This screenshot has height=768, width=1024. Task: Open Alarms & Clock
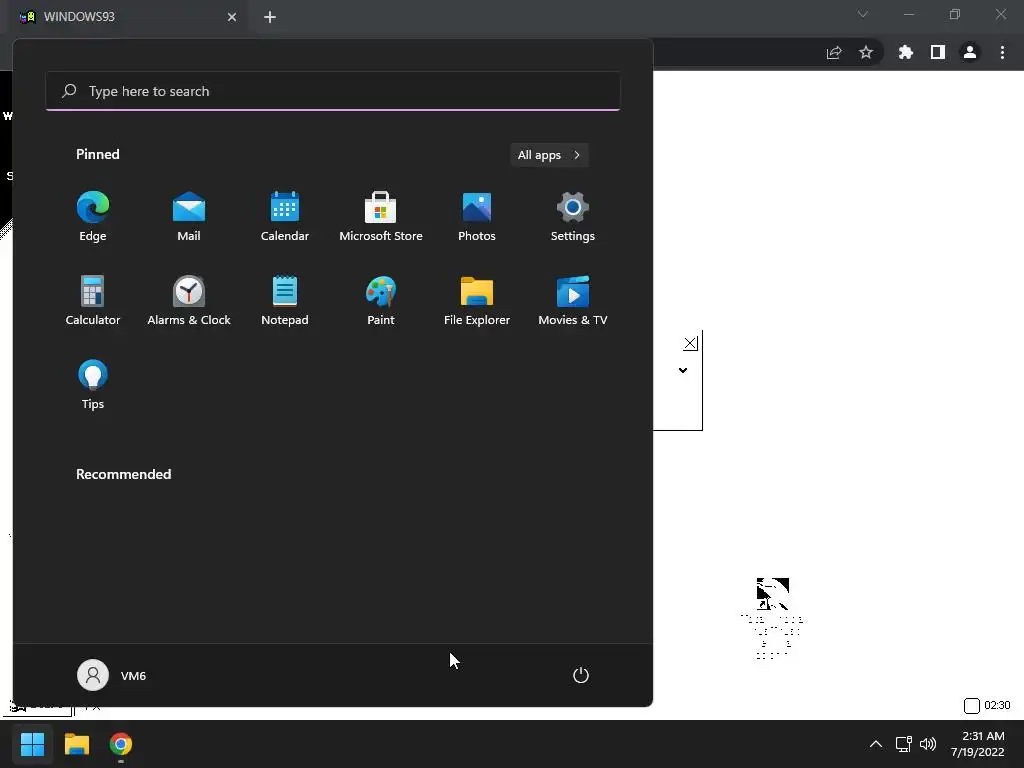(x=189, y=300)
